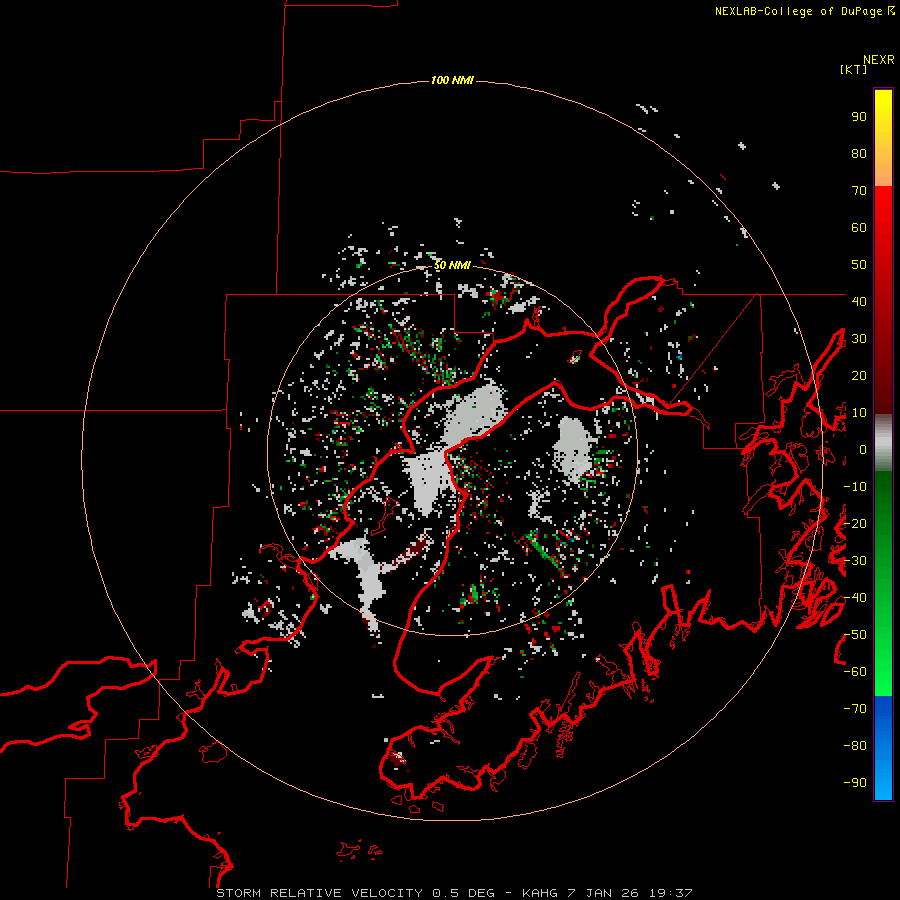Click the NEXLAB-College of DuPage watermark text
Viewport: 900px width, 900px height.
(804, 11)
